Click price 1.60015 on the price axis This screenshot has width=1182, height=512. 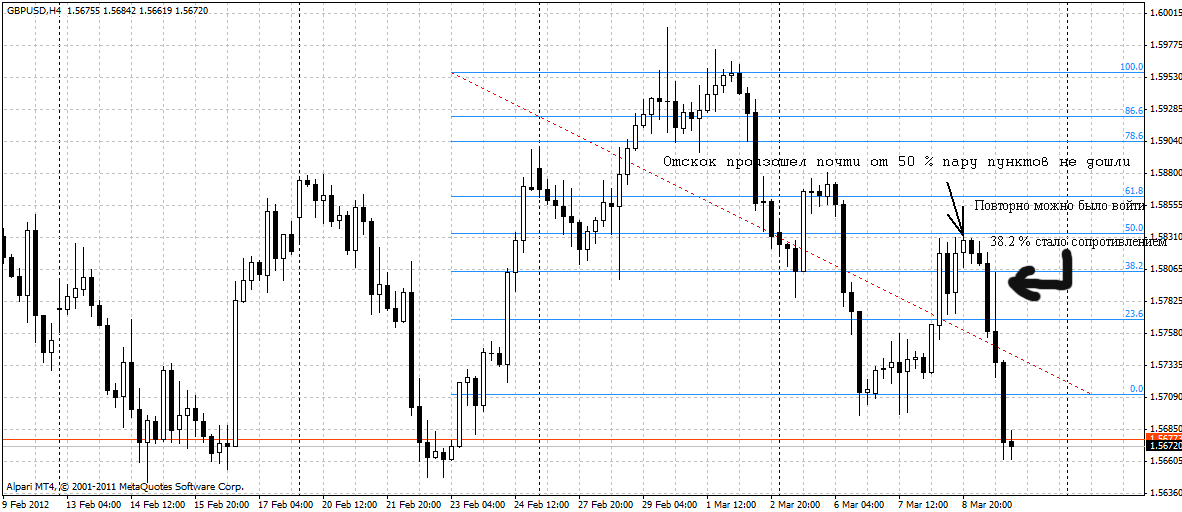[x=1166, y=14]
